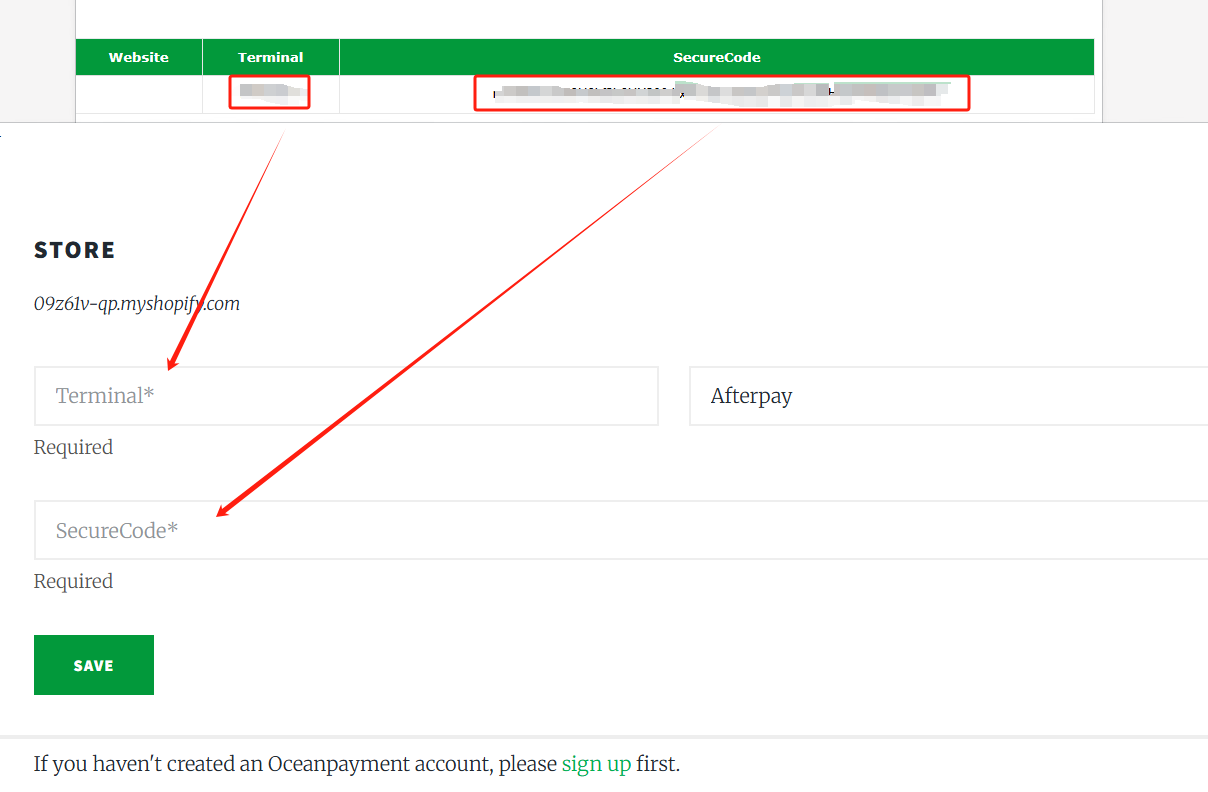Click the red arrowhead pointing at SecureCode field
The height and width of the screenshot is (792, 1208).
(224, 512)
